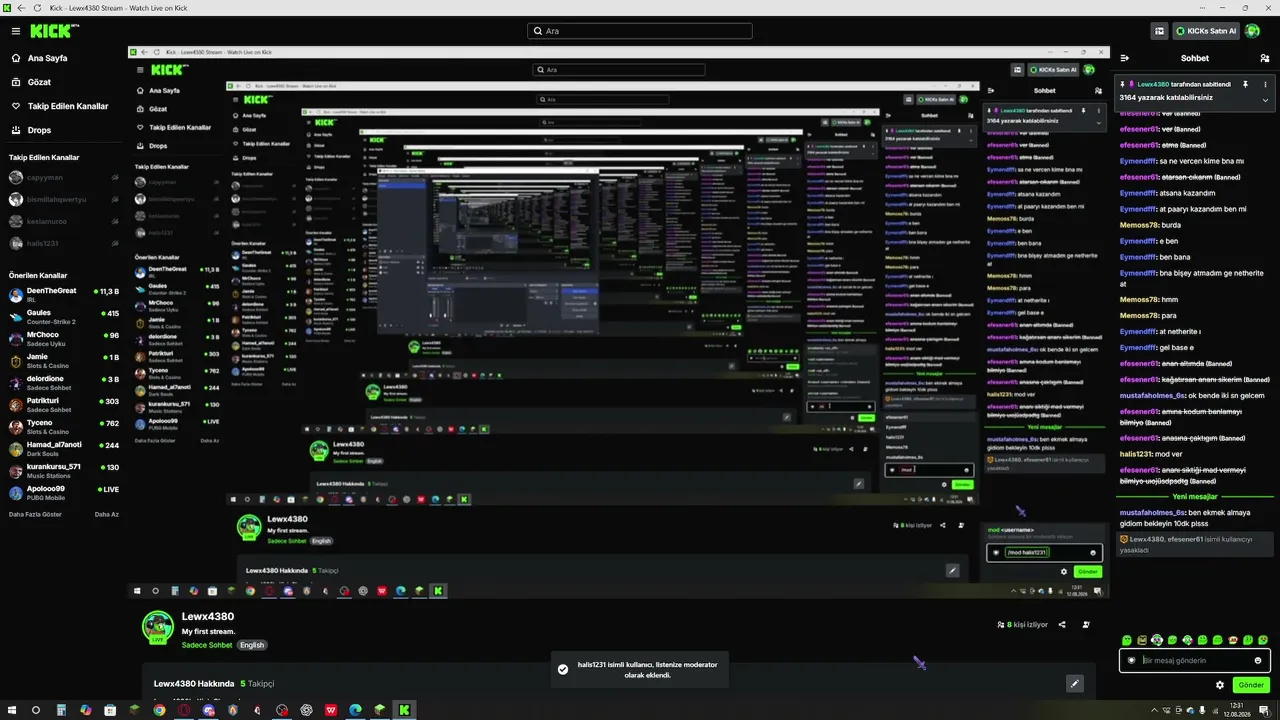
Task: Click Apoloo99 channel name
Action: (46, 489)
